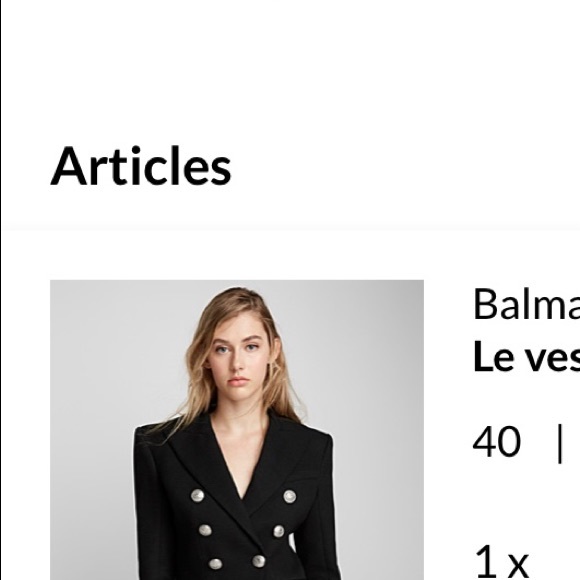Select the size 40 label

tap(497, 441)
